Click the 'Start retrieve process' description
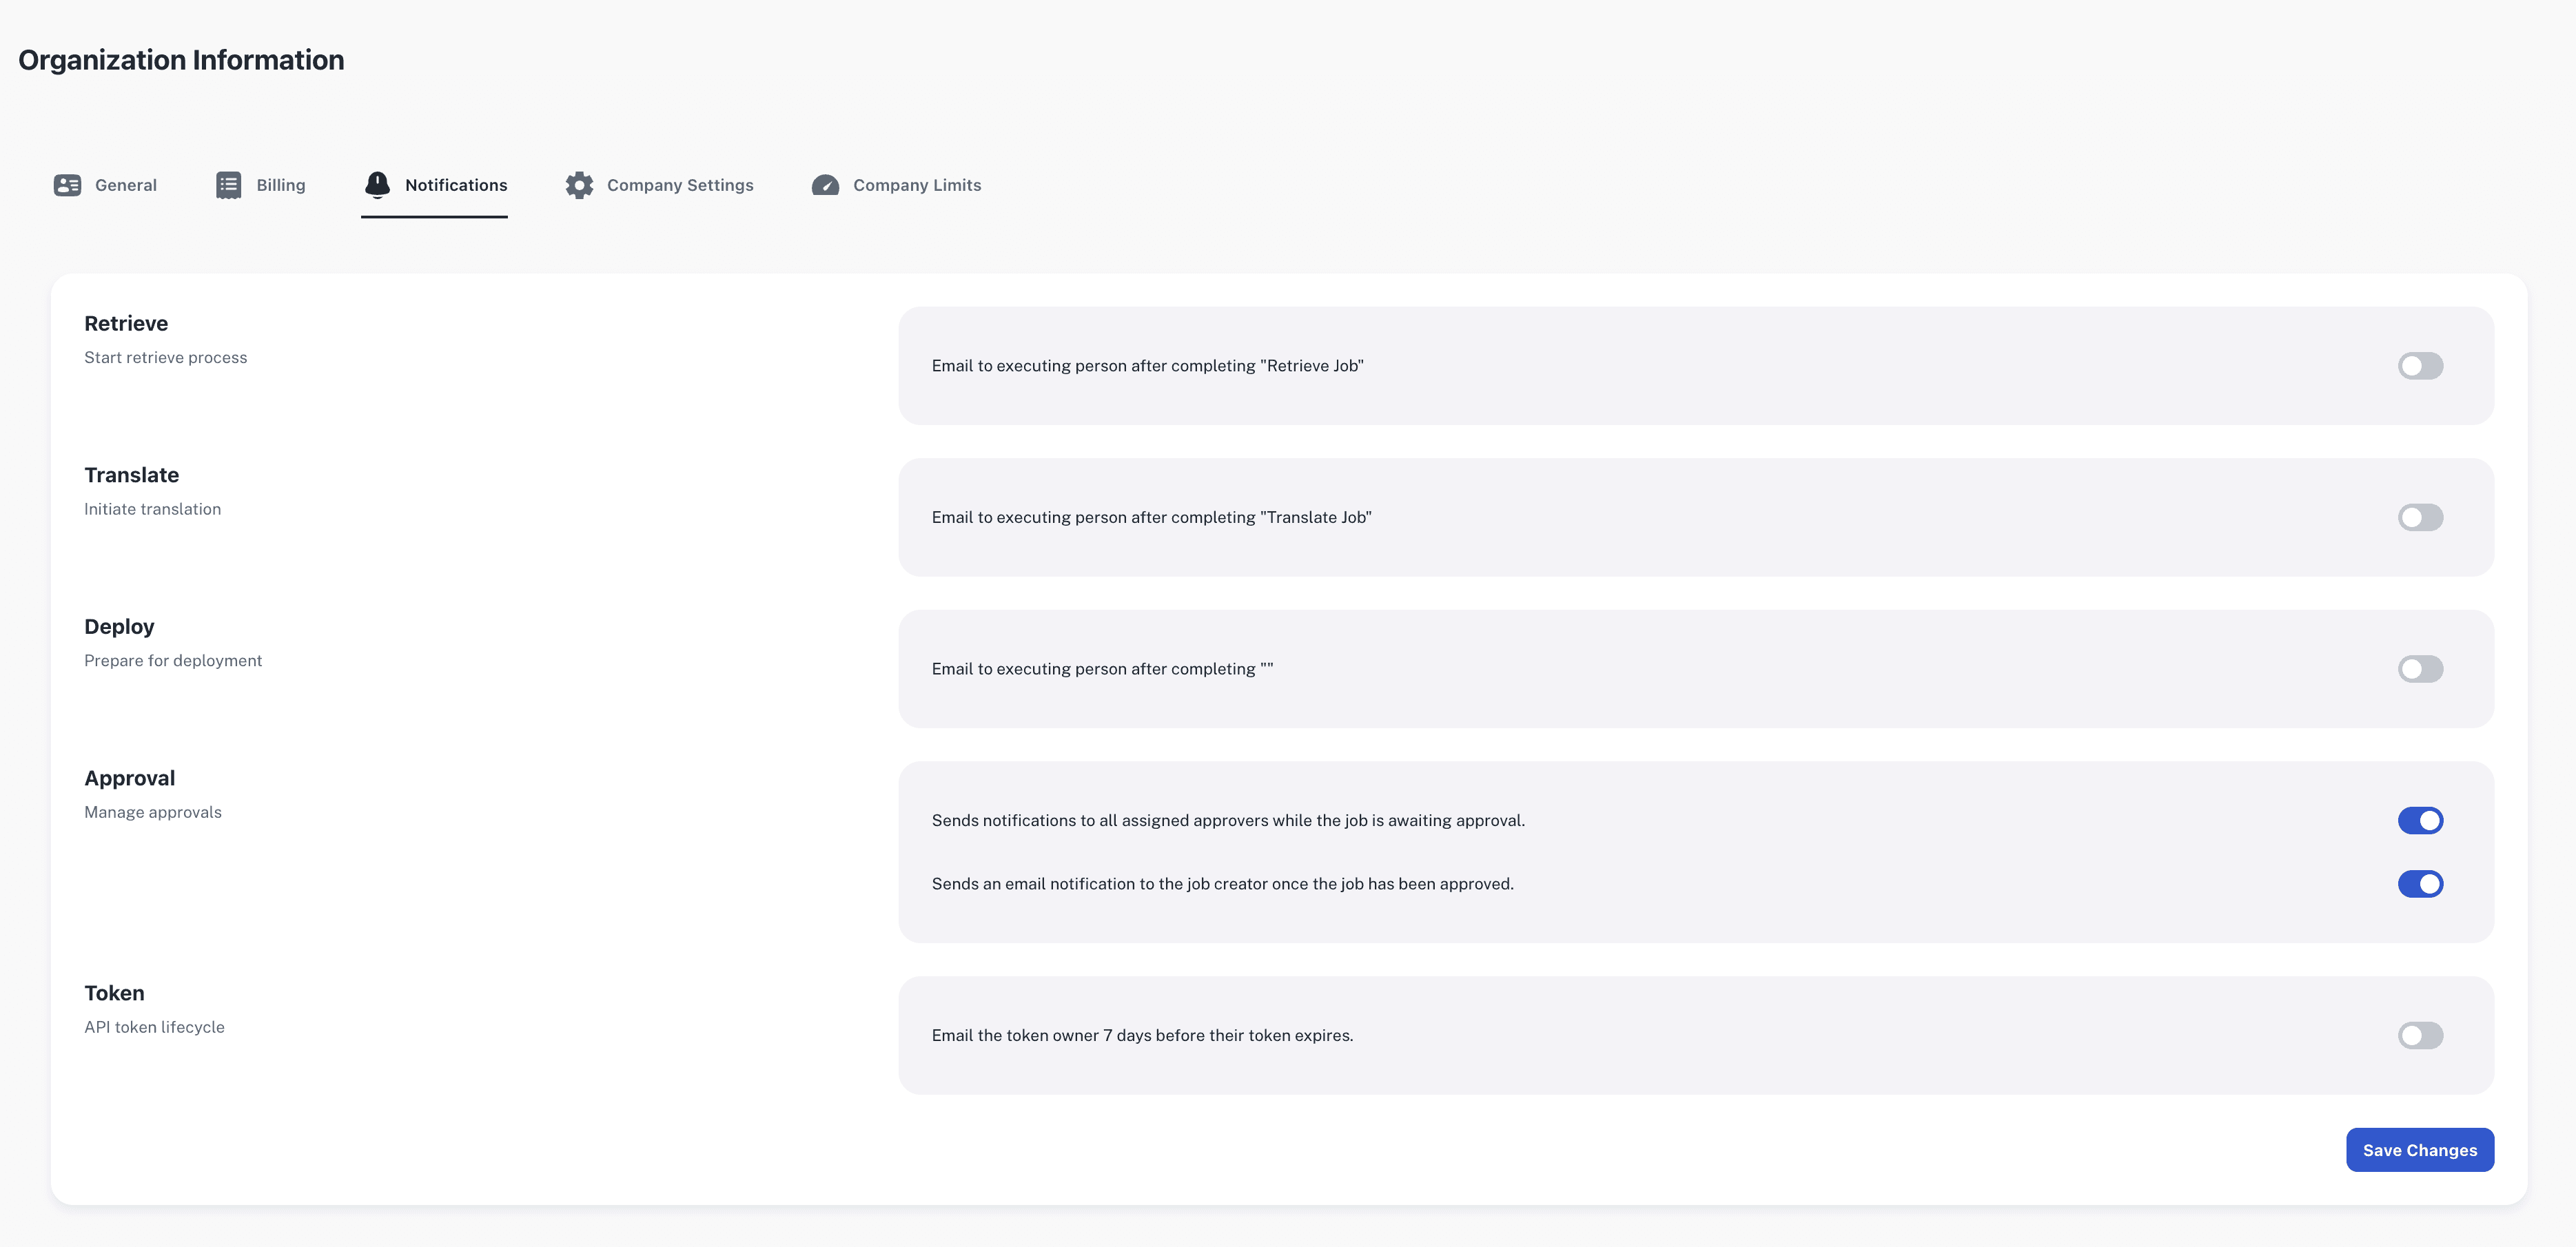The image size is (2576, 1247). [x=165, y=357]
